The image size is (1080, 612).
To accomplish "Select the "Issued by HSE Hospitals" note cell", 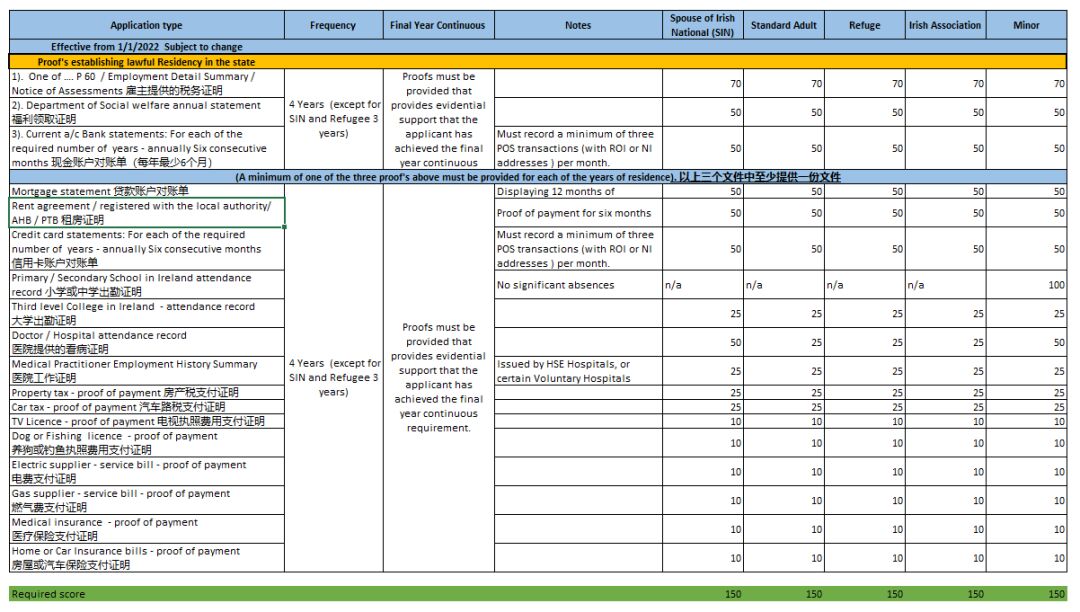I will click(x=577, y=371).
